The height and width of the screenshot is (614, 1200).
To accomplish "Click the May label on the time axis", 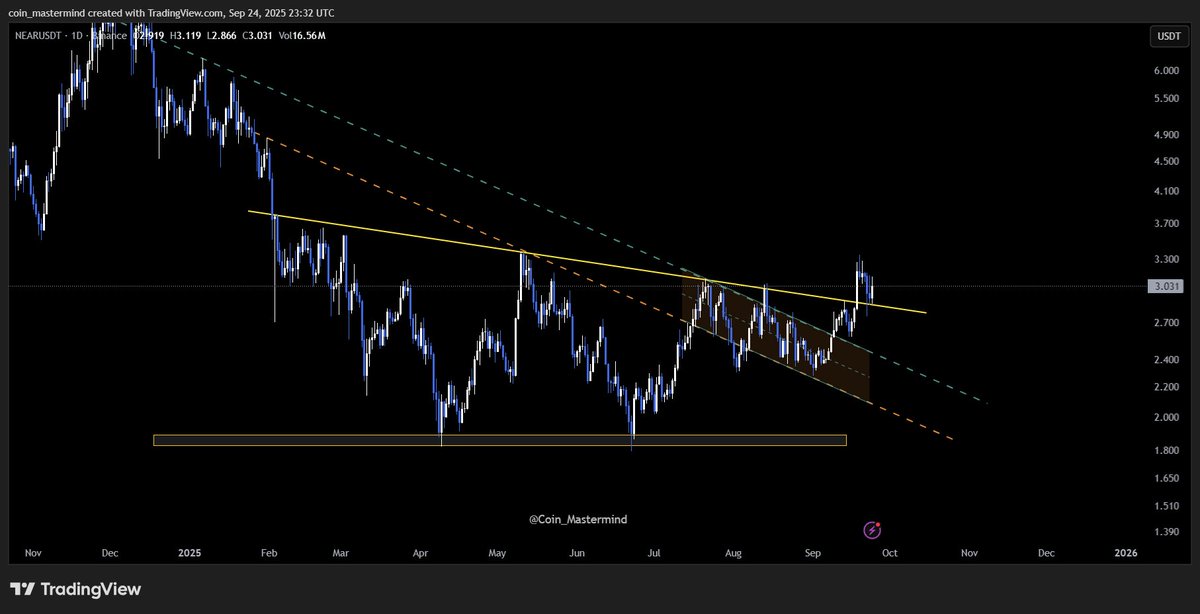I will (498, 552).
